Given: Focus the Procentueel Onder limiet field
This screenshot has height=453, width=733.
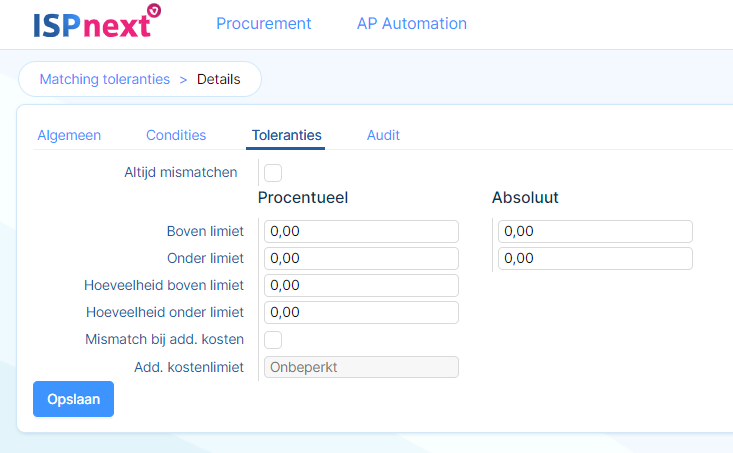Looking at the screenshot, I should pos(361,259).
